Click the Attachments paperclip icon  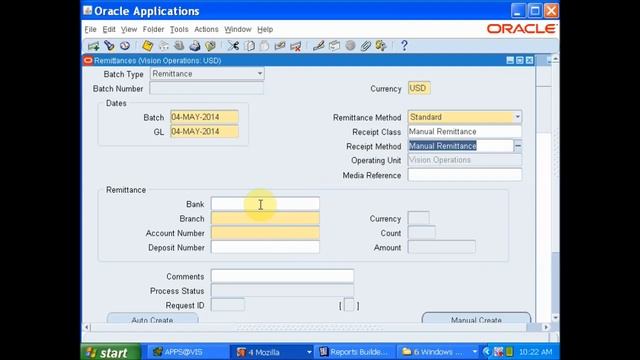click(365, 46)
